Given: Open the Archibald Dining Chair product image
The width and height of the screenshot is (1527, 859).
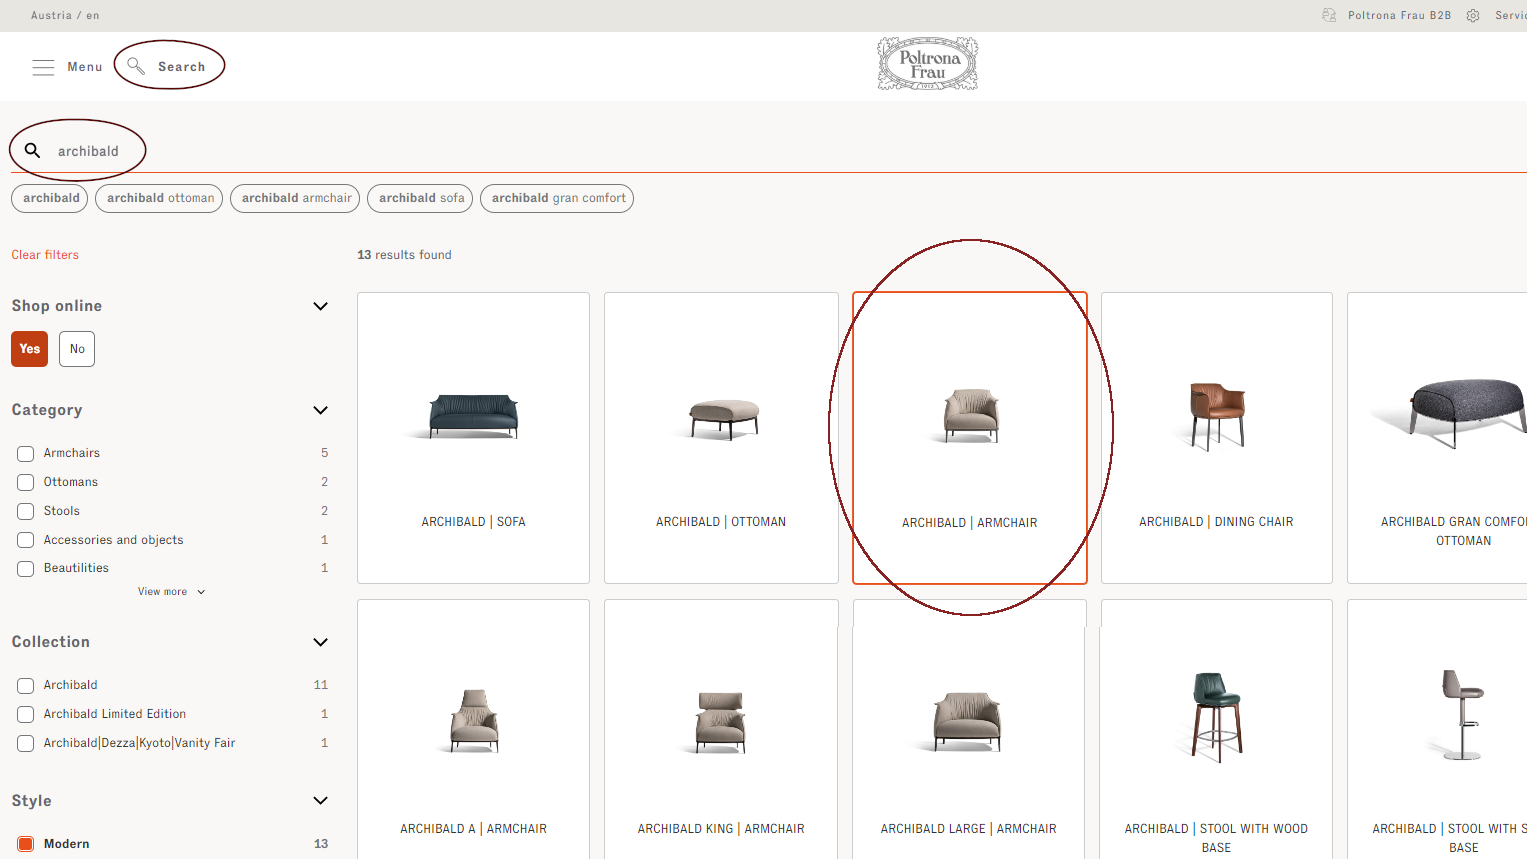Looking at the screenshot, I should (1216, 414).
